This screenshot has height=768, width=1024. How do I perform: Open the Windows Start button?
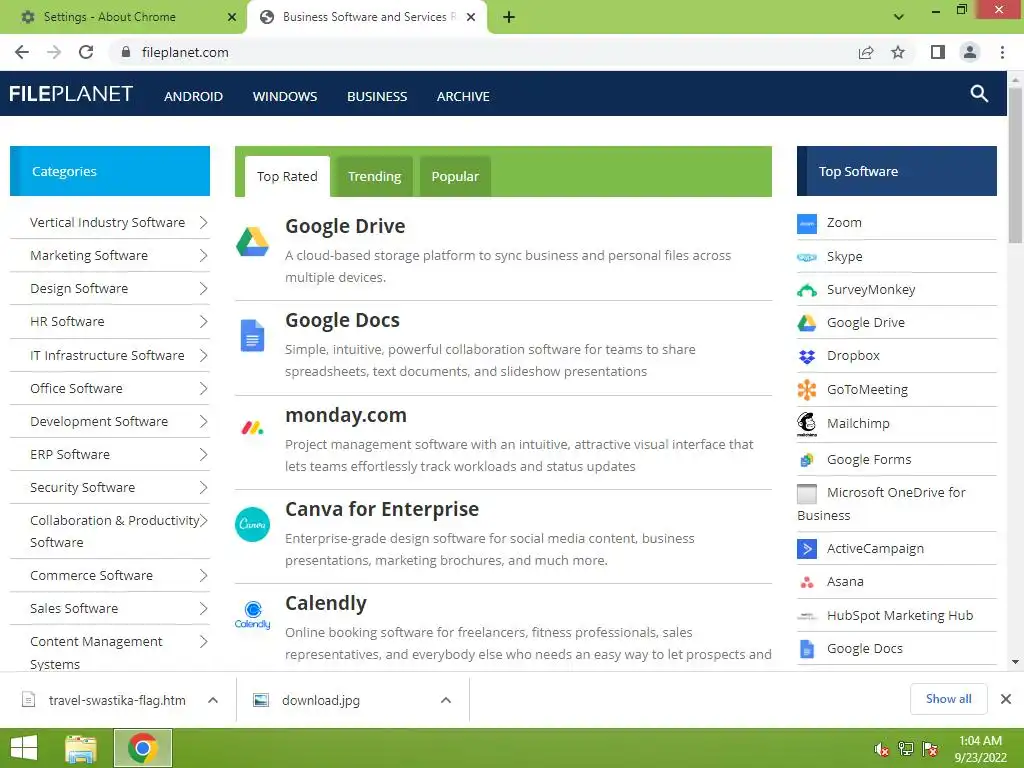[24, 748]
